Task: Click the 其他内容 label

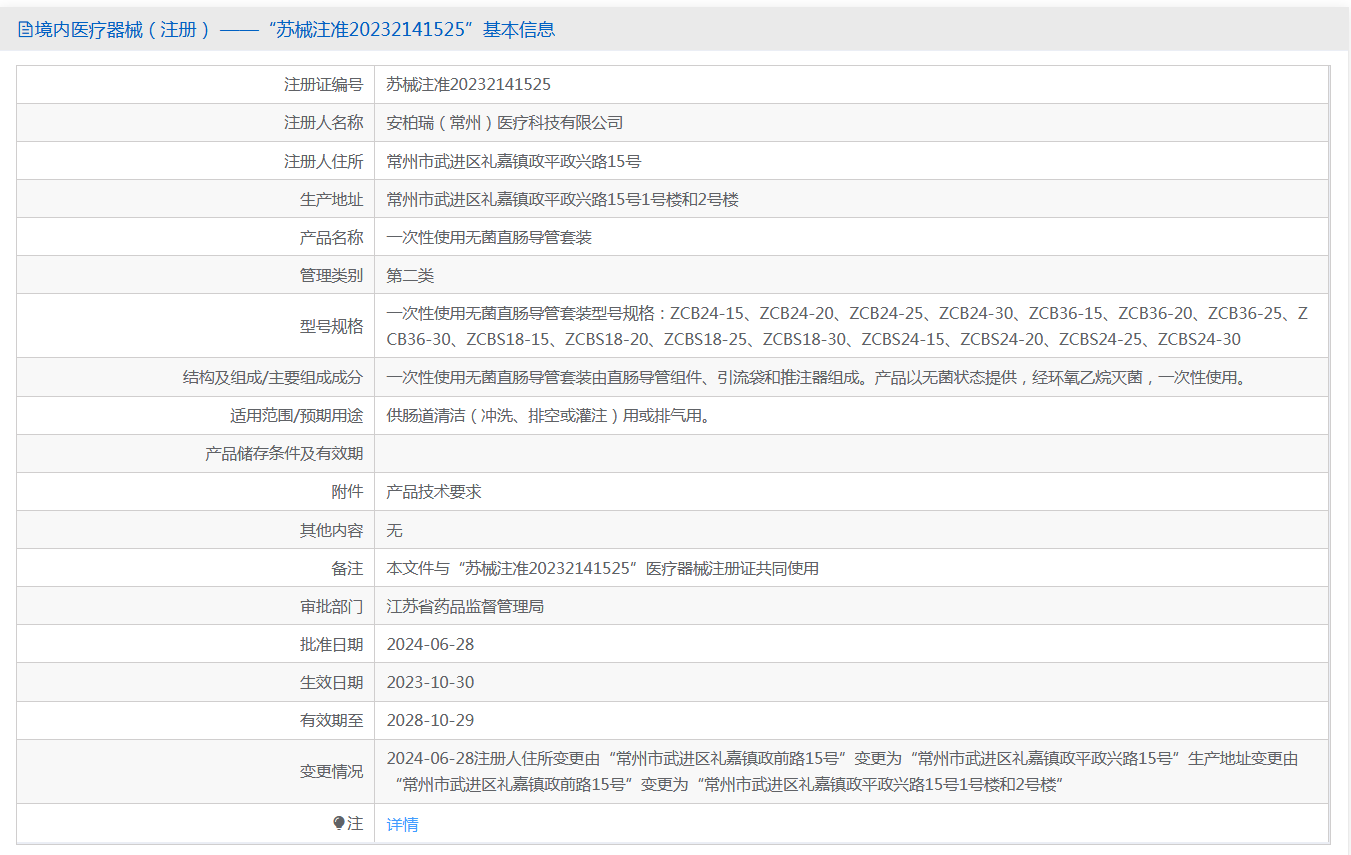Action: click(x=331, y=530)
